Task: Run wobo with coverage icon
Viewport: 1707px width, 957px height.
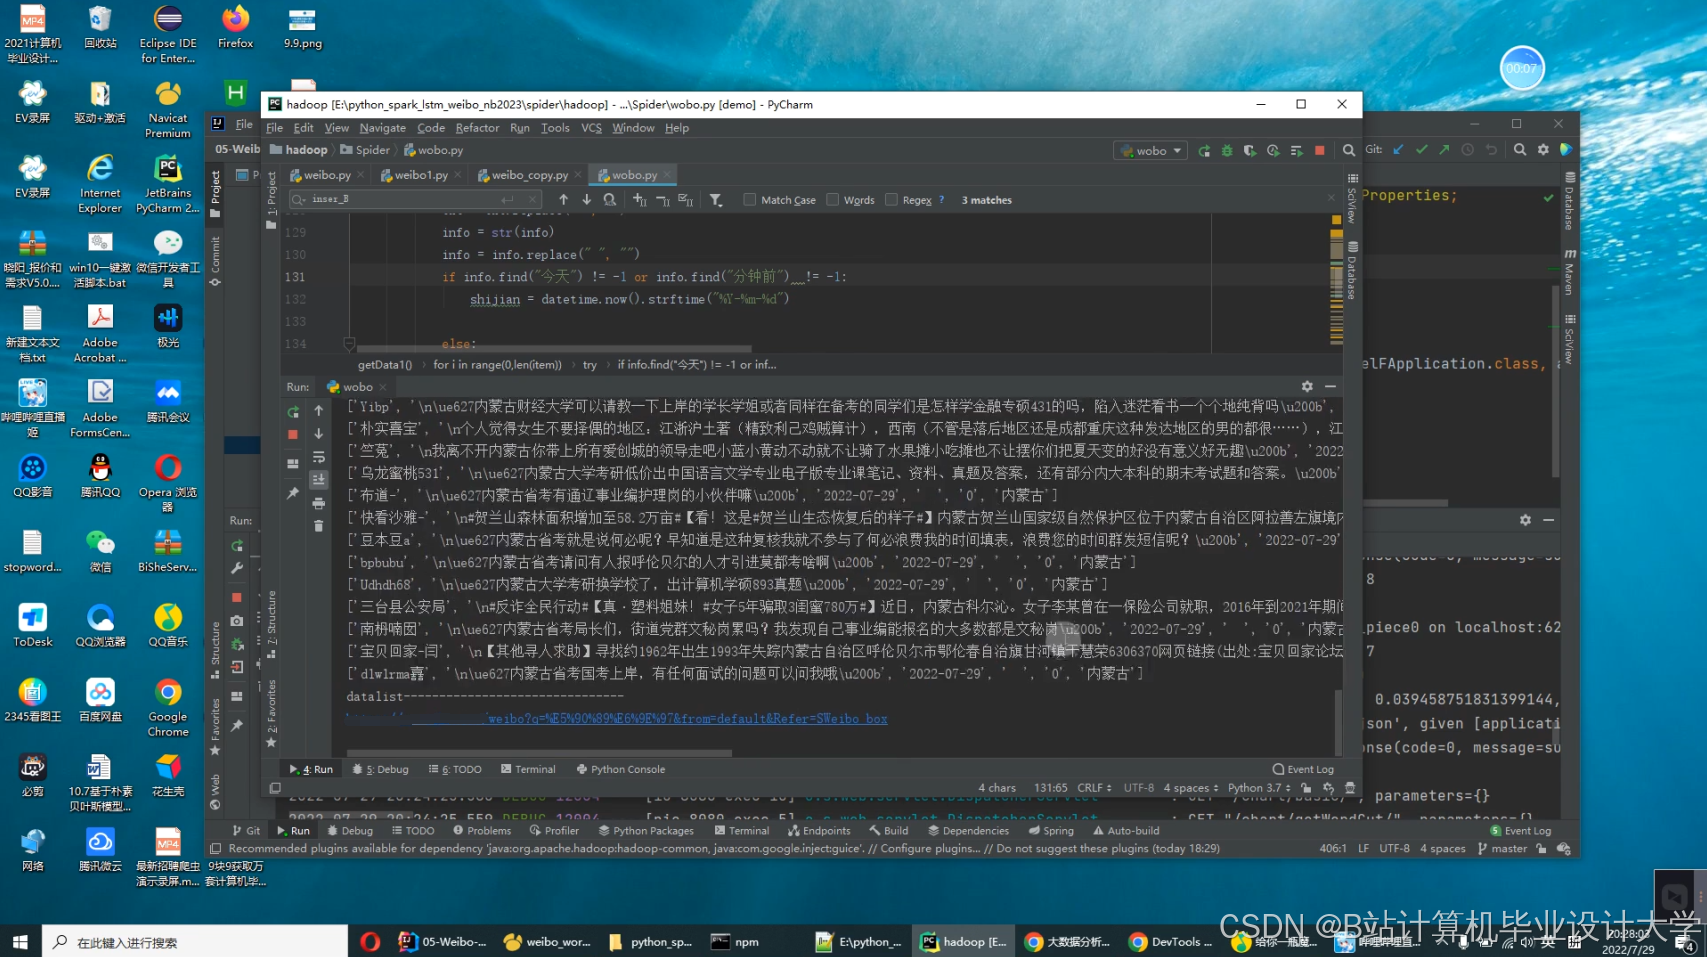Action: (1250, 151)
